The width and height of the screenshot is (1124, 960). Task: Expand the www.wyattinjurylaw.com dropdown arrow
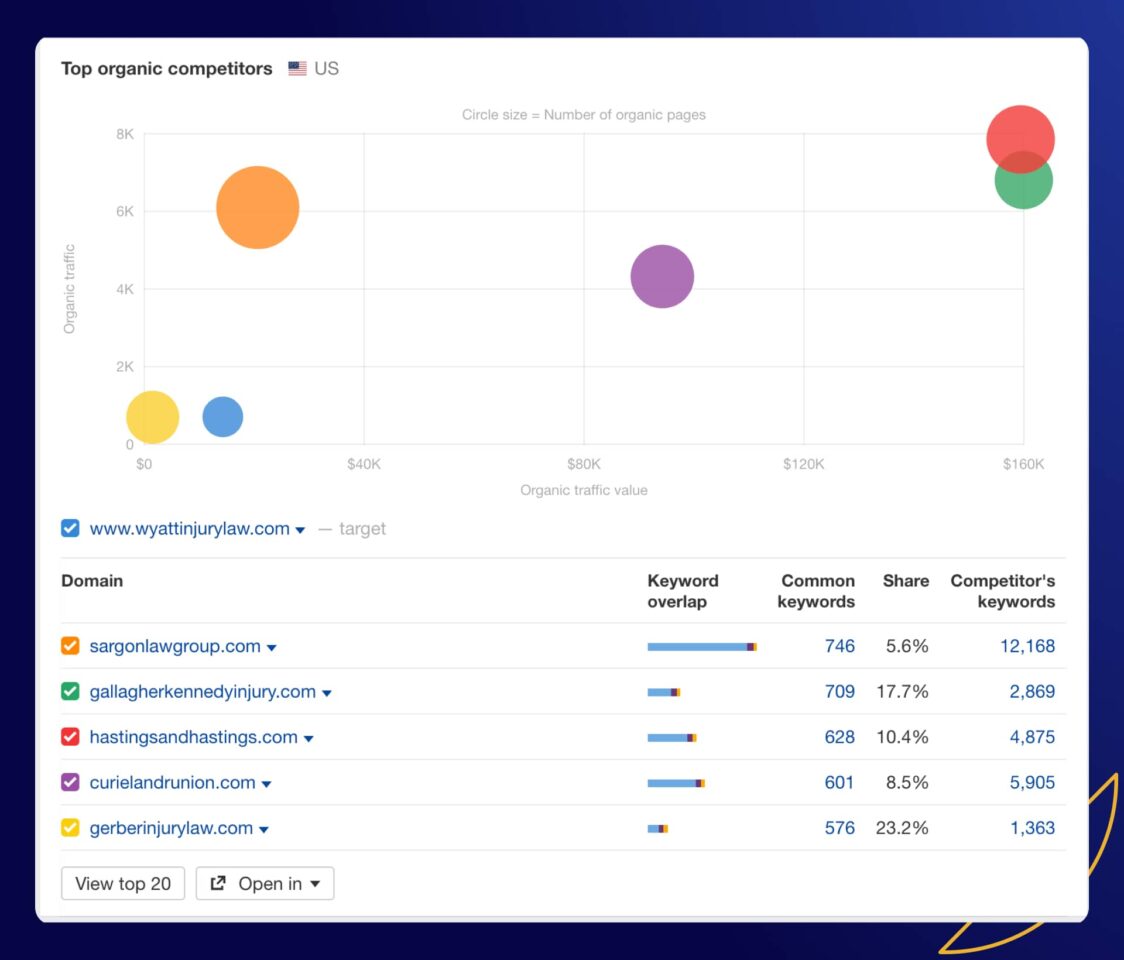pyautogui.click(x=300, y=531)
